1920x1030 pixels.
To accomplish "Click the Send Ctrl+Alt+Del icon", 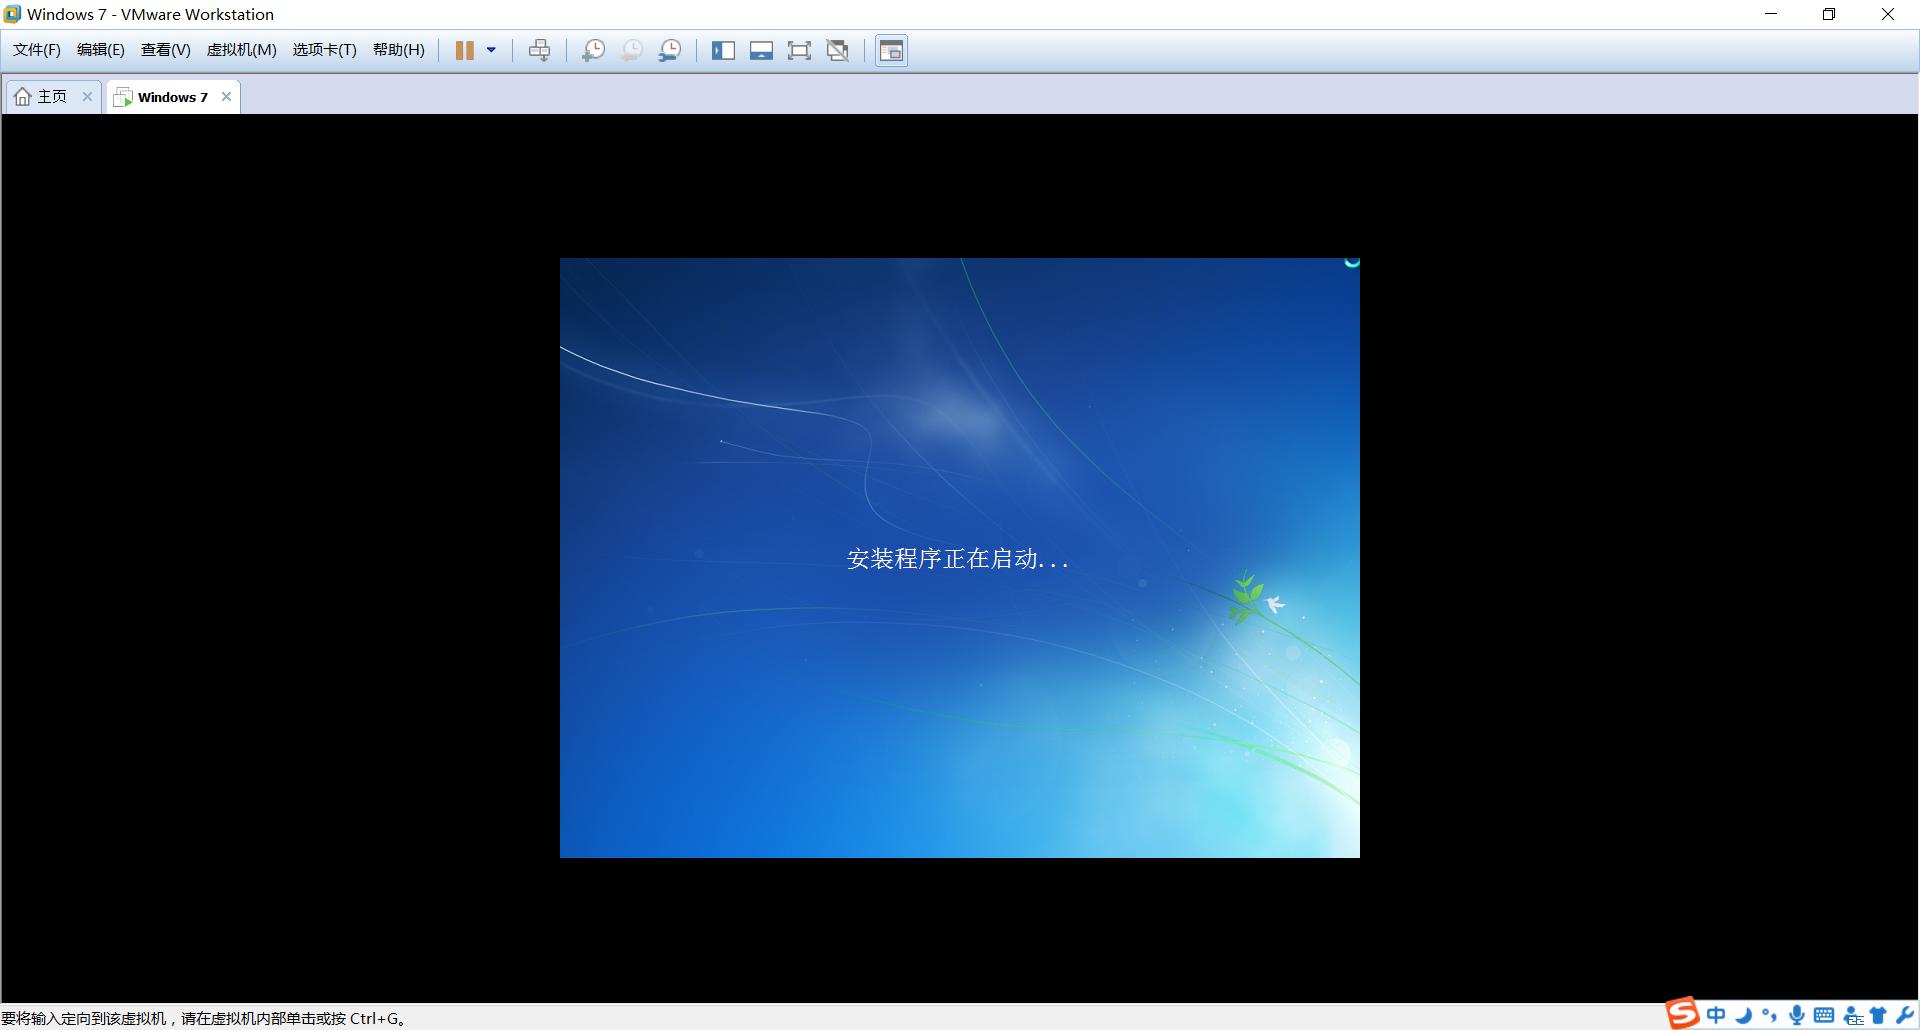I will click(539, 51).
